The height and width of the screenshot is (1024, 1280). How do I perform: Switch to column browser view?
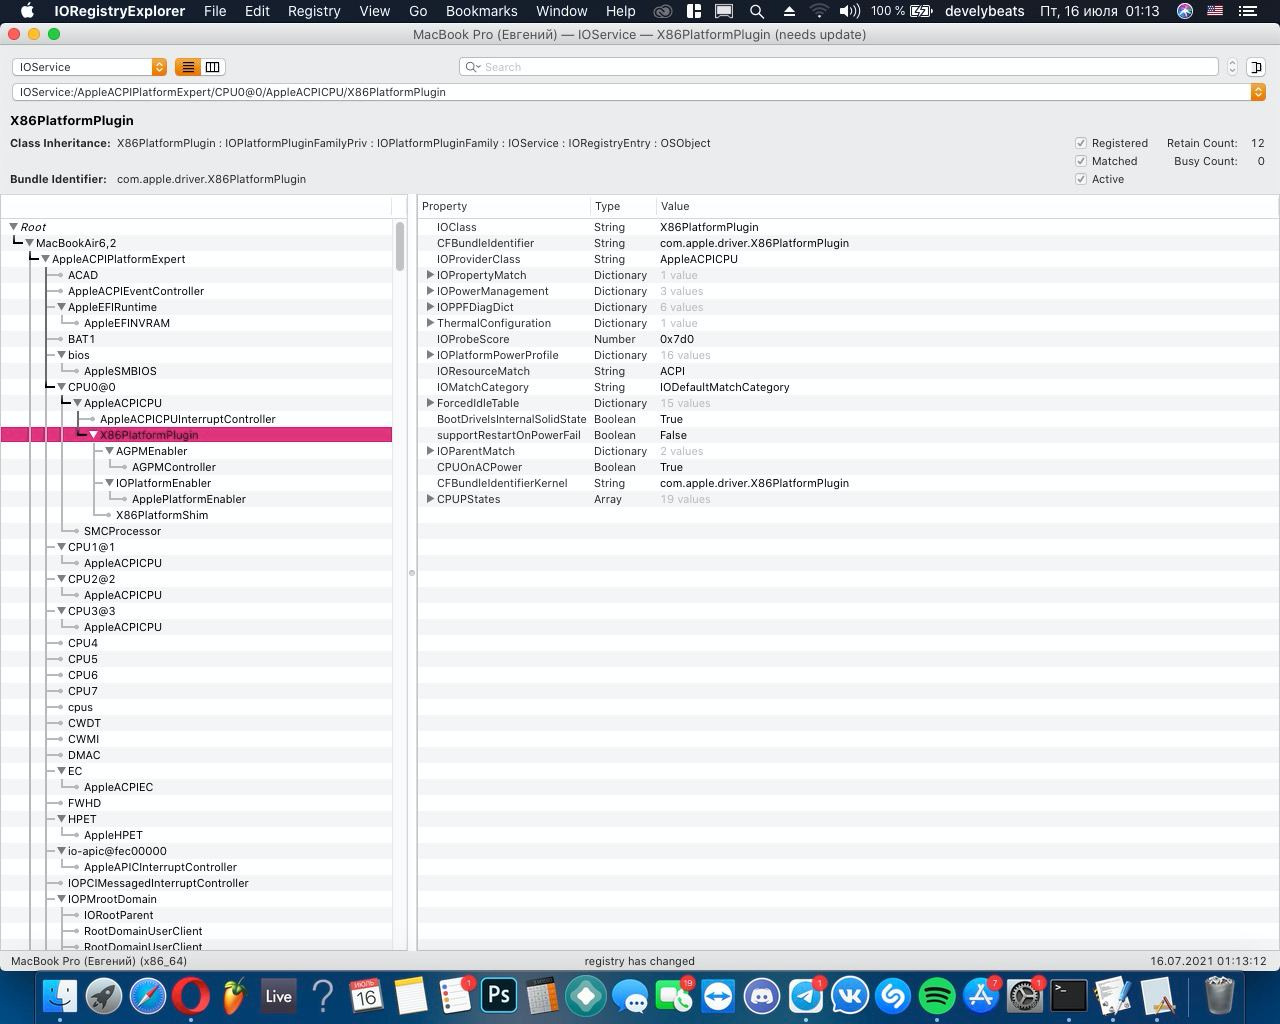(213, 67)
